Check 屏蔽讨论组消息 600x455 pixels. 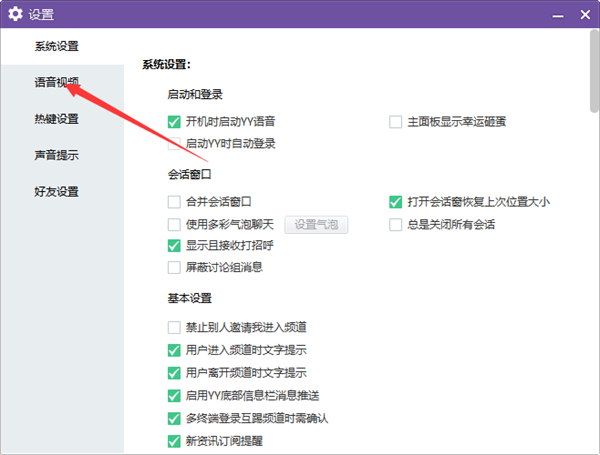click(x=174, y=267)
